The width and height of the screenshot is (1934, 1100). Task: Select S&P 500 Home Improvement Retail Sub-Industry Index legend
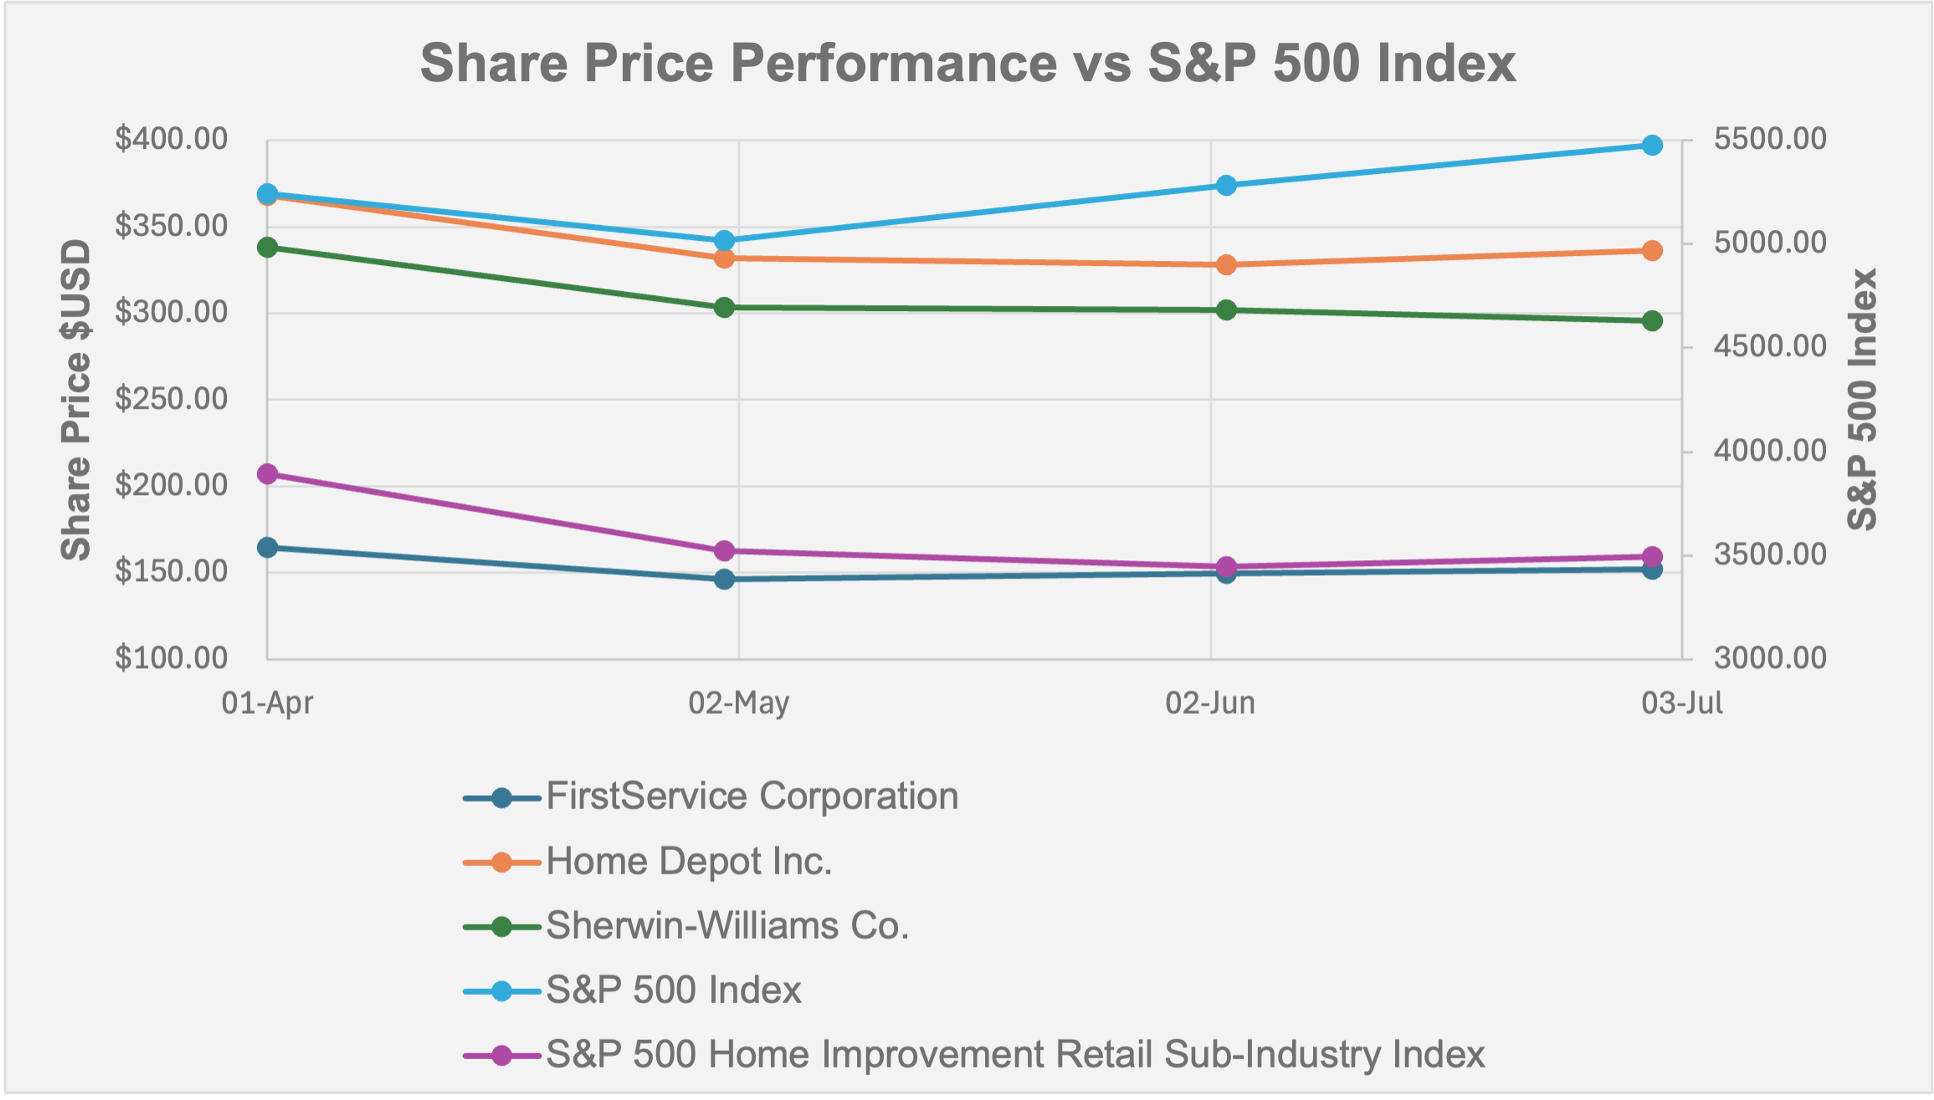[x=1014, y=1055]
